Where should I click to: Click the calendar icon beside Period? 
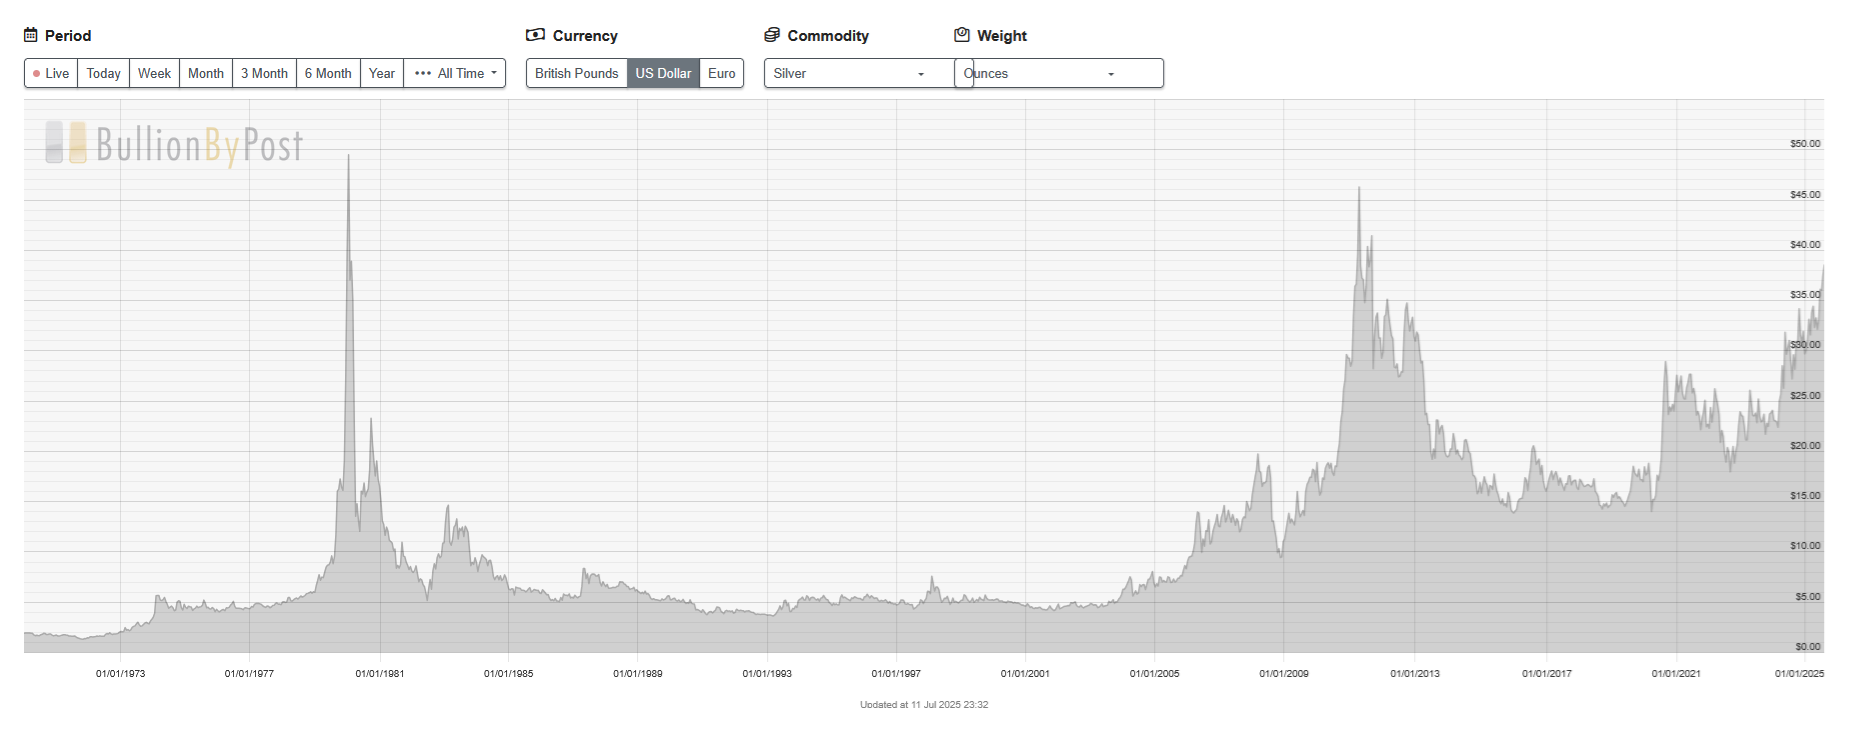pos(31,35)
